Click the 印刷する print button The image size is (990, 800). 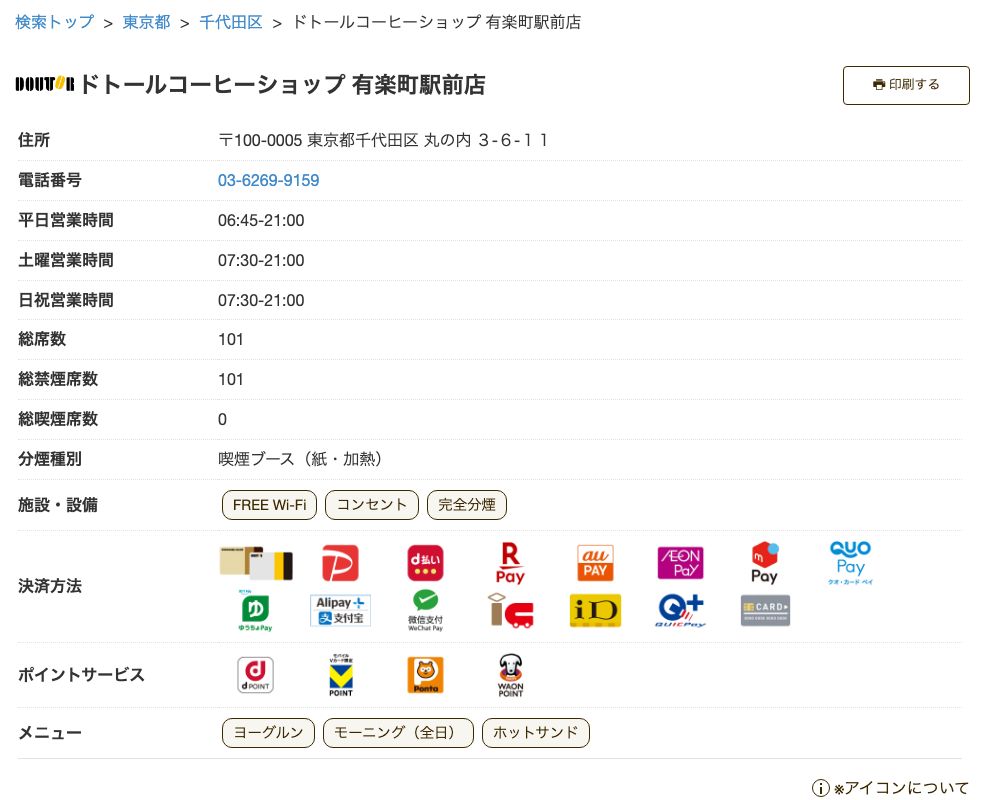point(906,85)
